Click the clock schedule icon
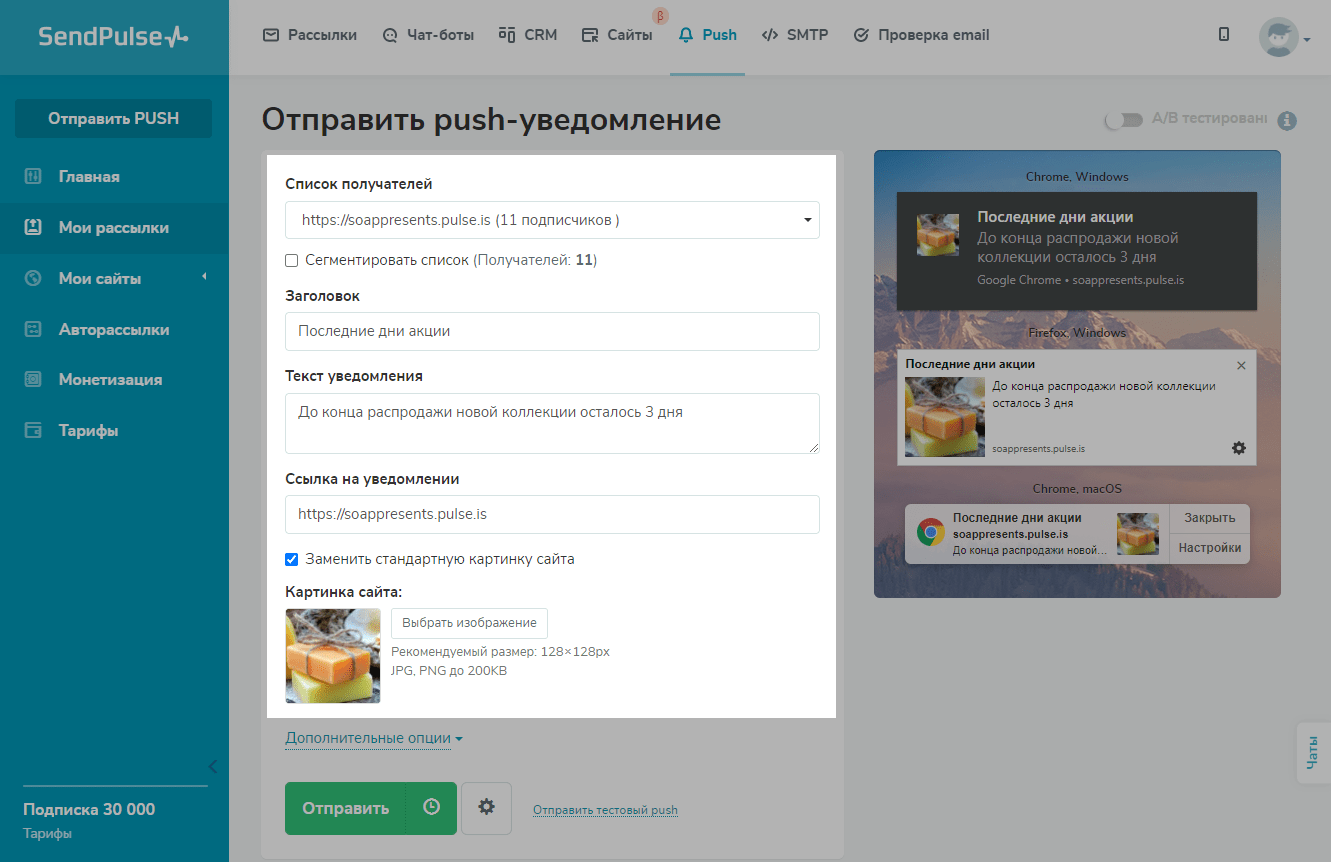This screenshot has height=862, width=1331. tap(432, 807)
